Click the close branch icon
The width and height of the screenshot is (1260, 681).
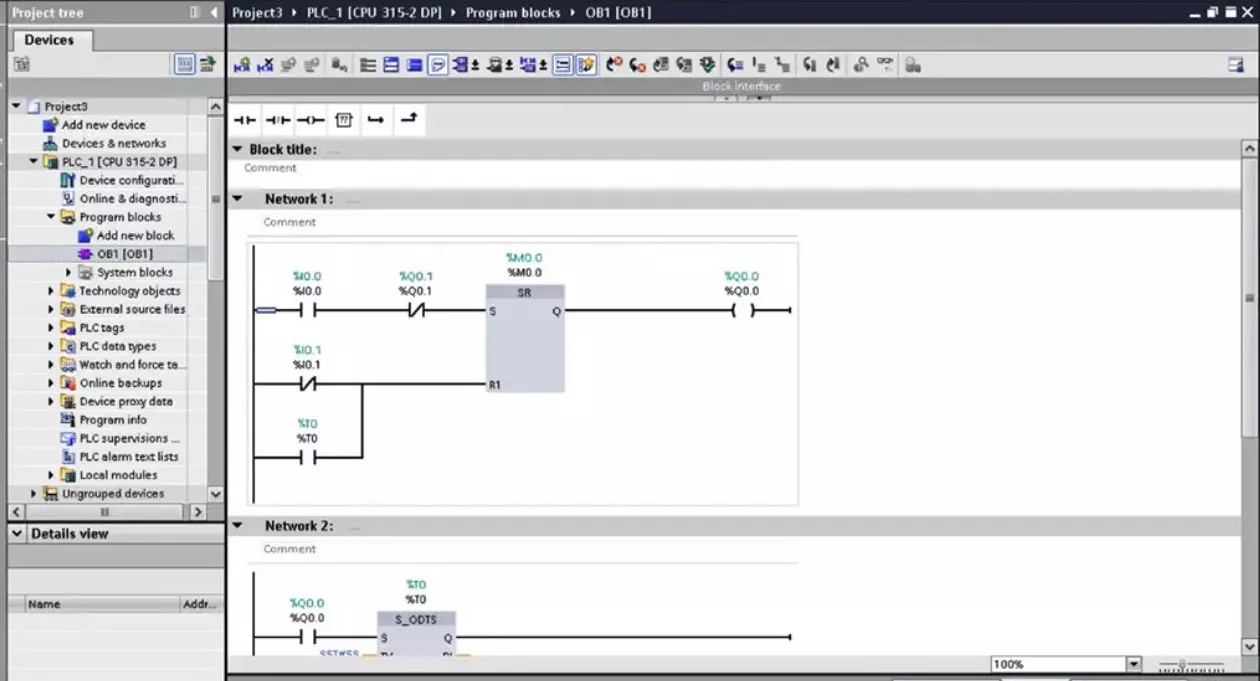pyautogui.click(x=408, y=120)
